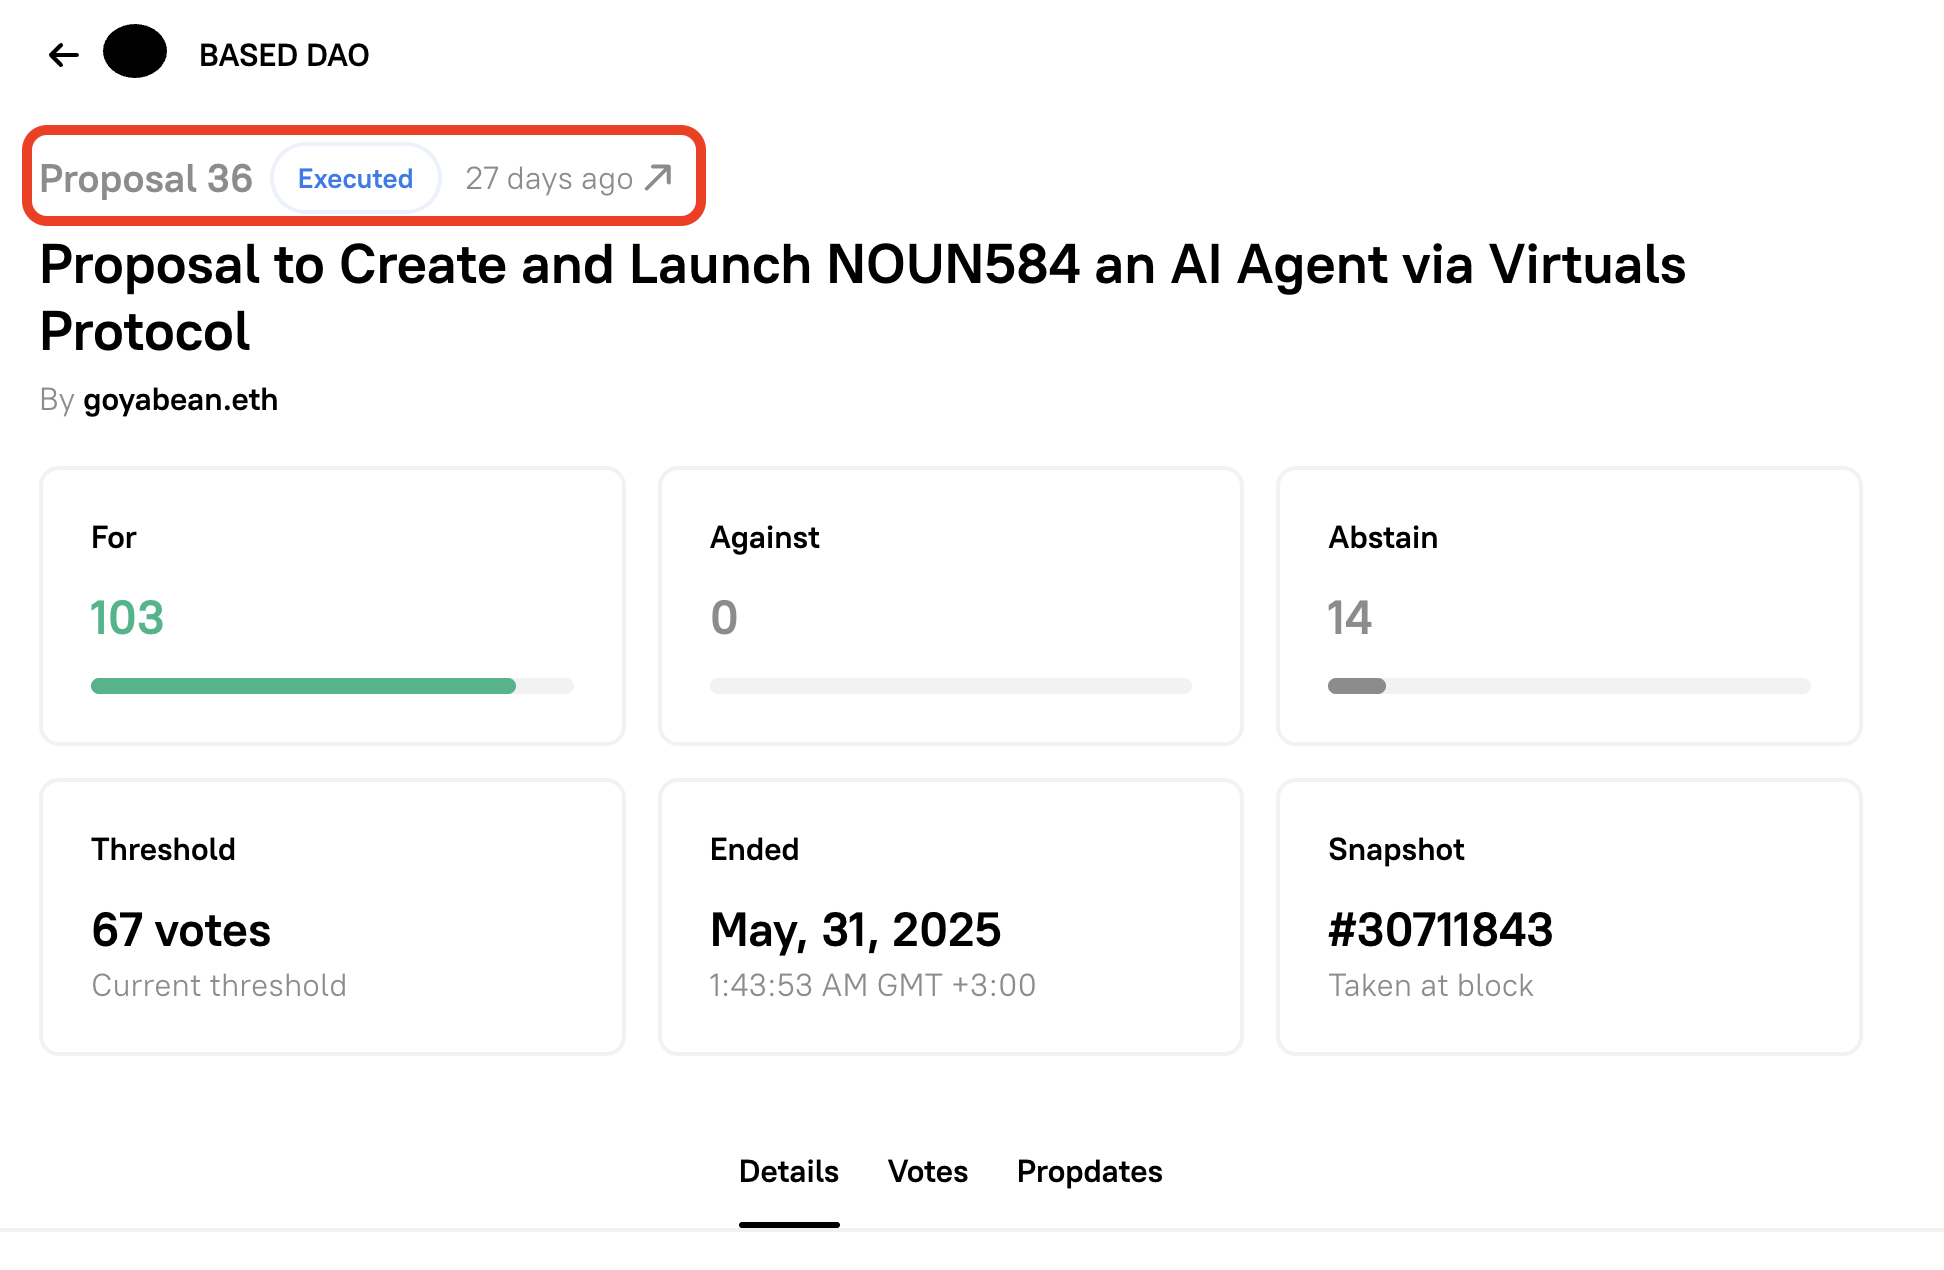Select the For votes count 103
Screen dimensions: 1944x1270
point(127,618)
